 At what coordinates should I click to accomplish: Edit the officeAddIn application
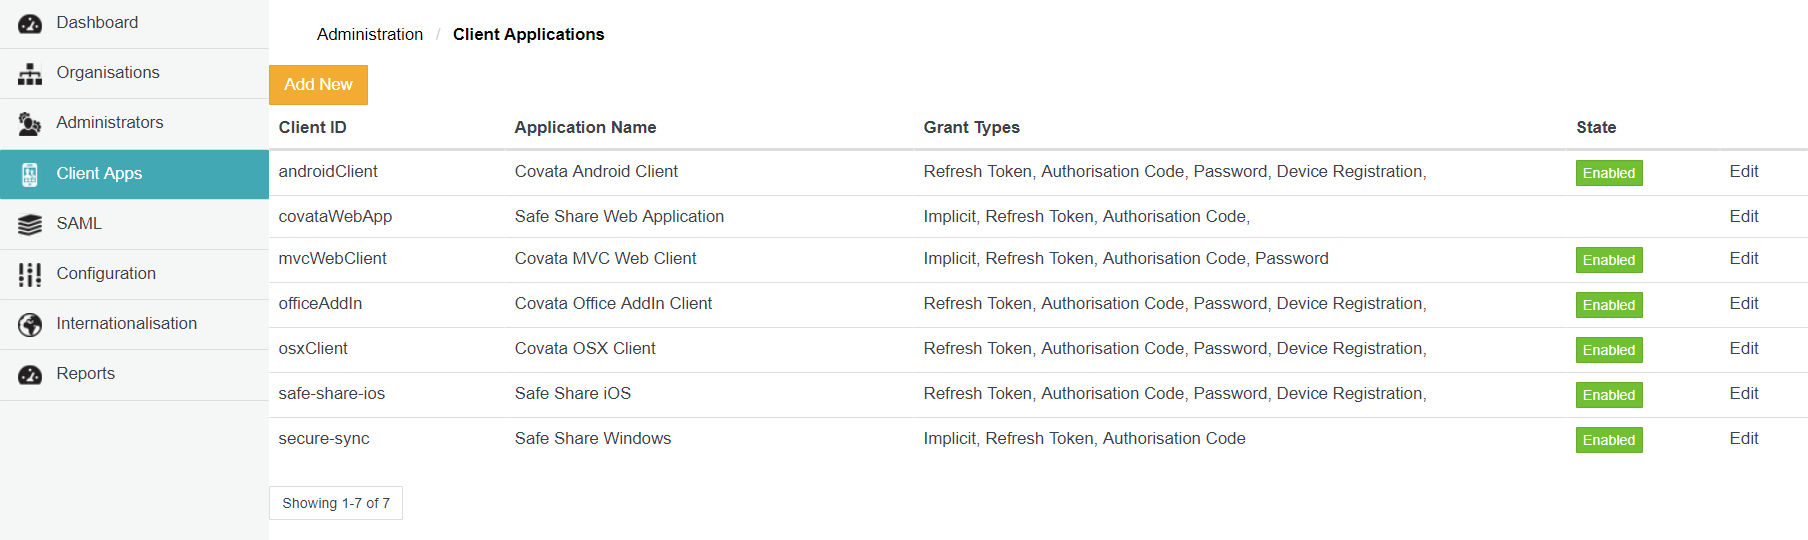point(1743,304)
